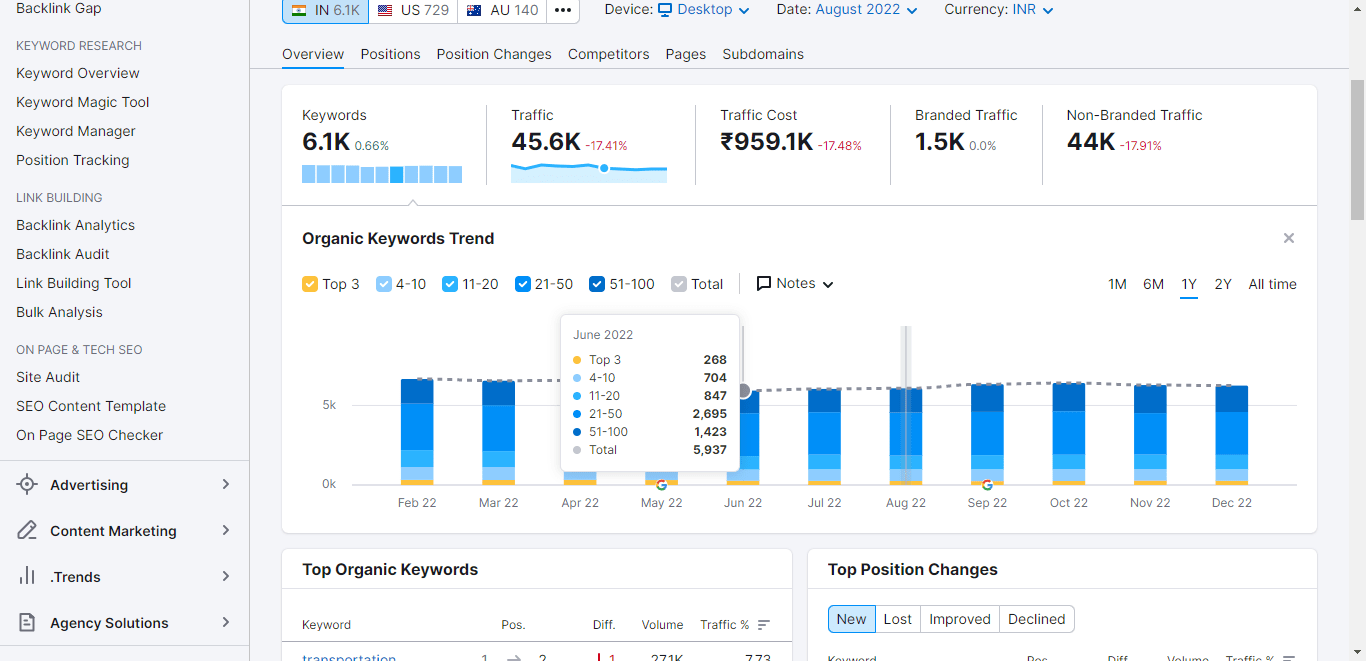The height and width of the screenshot is (661, 1366).
Task: Select the 1M time range
Action: 1117,284
